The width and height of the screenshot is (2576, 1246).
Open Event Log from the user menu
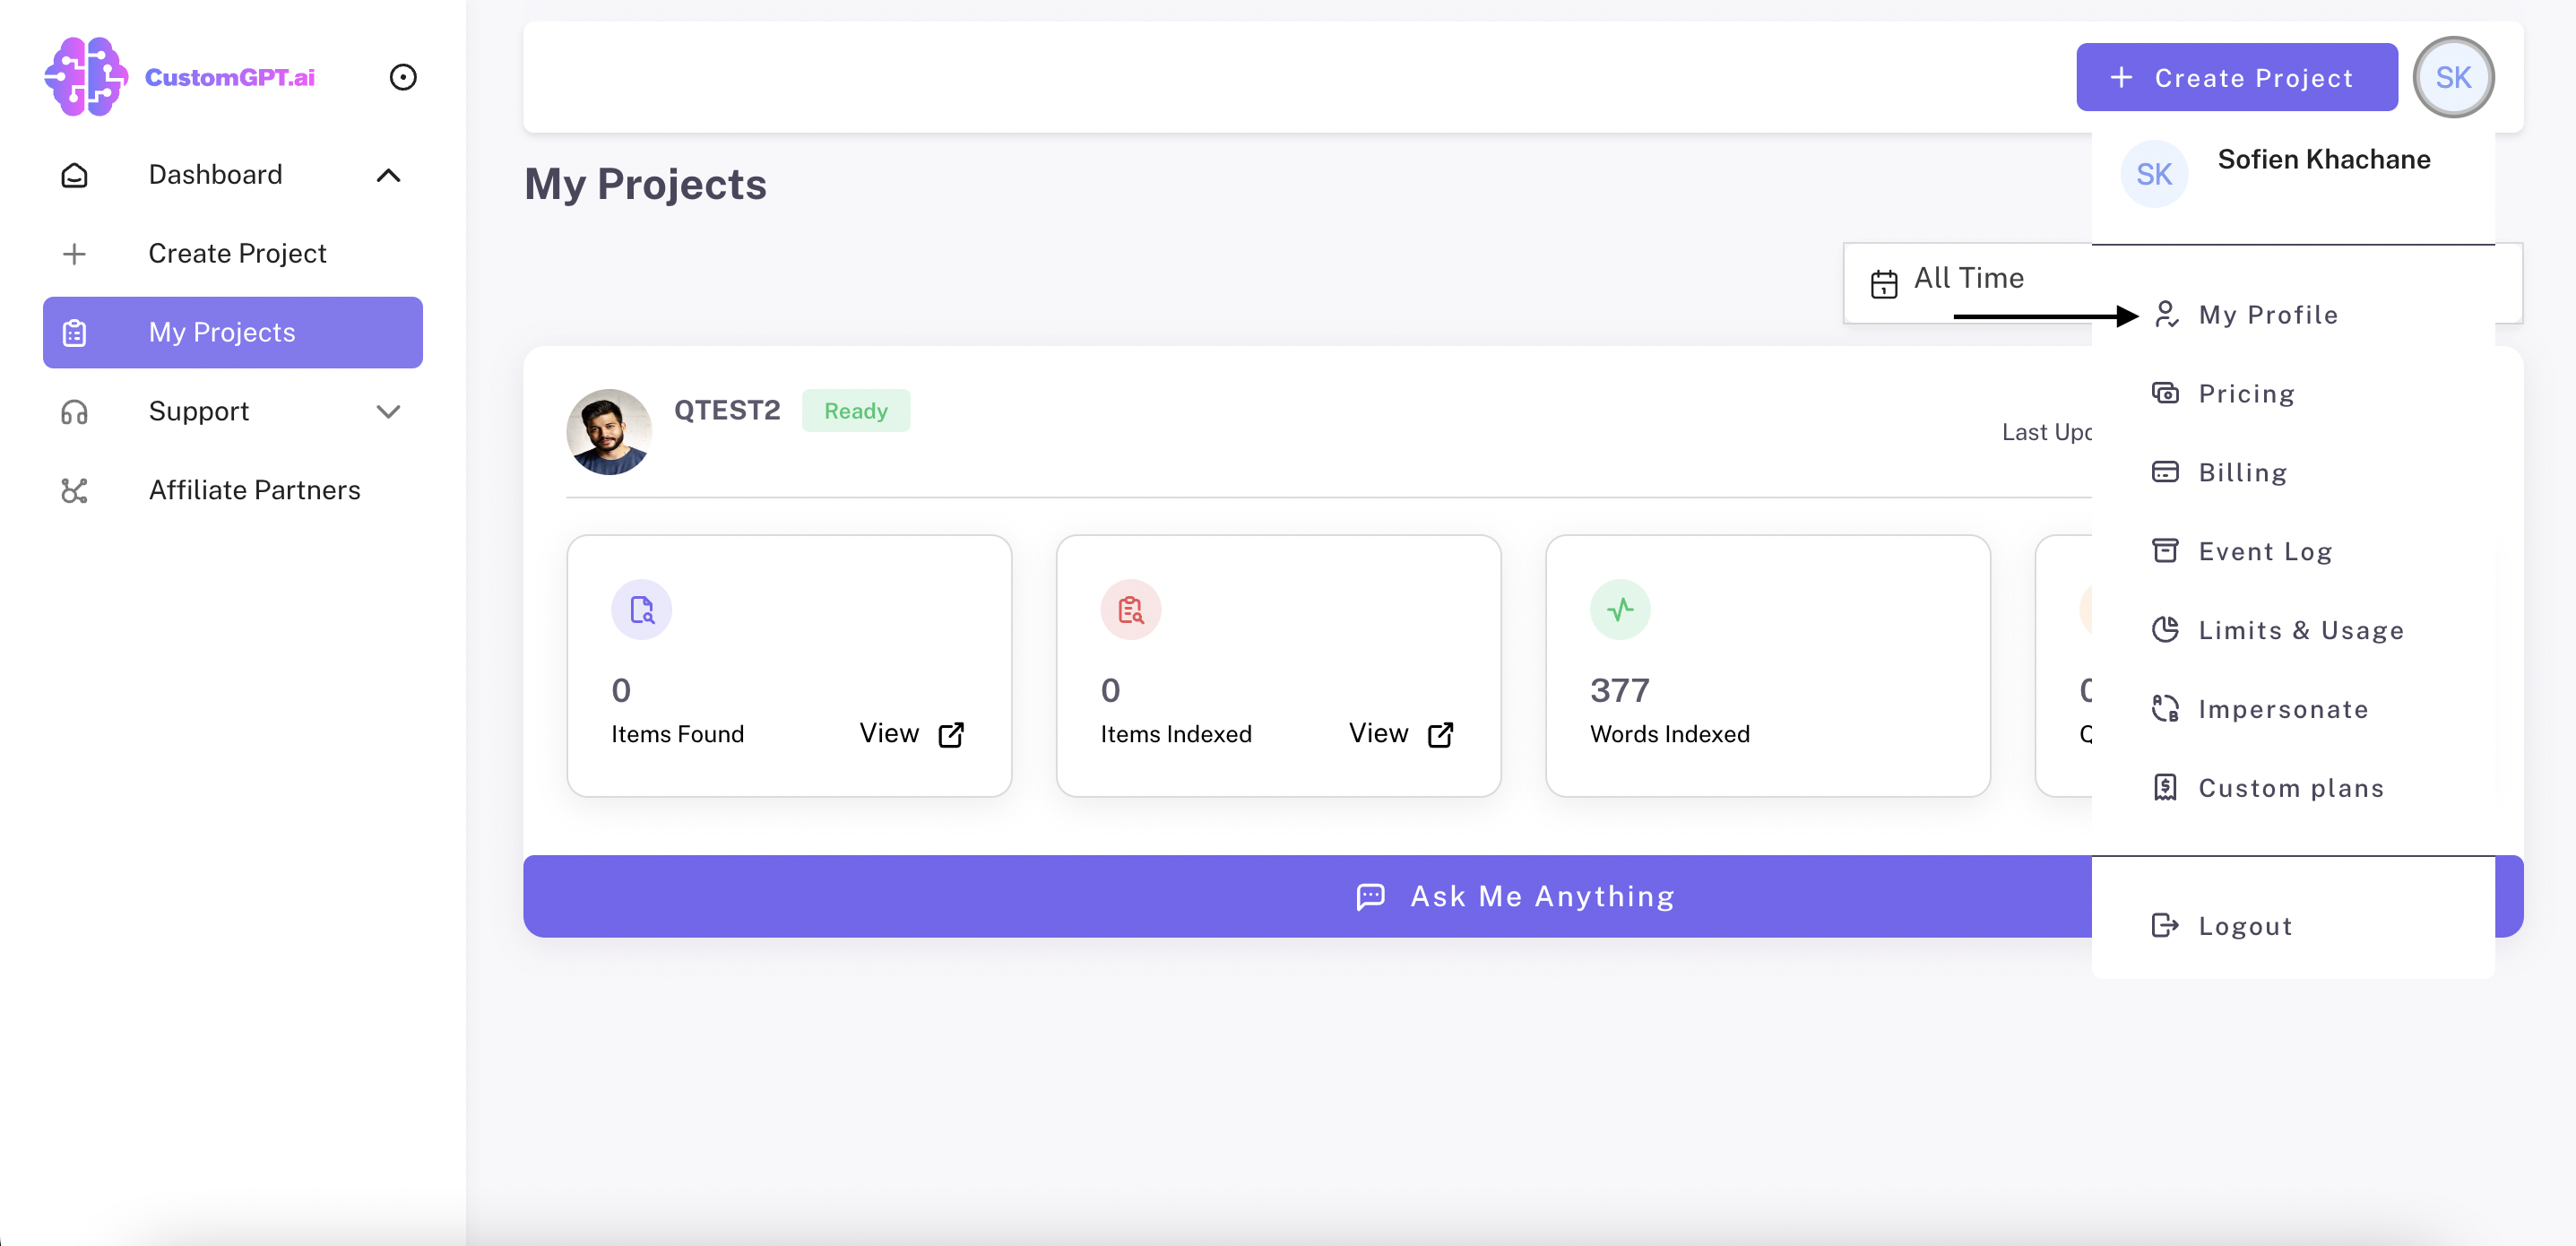(2264, 551)
